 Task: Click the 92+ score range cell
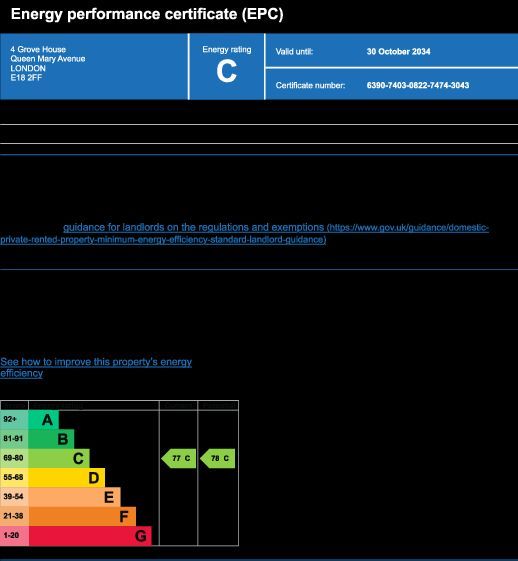point(14,420)
